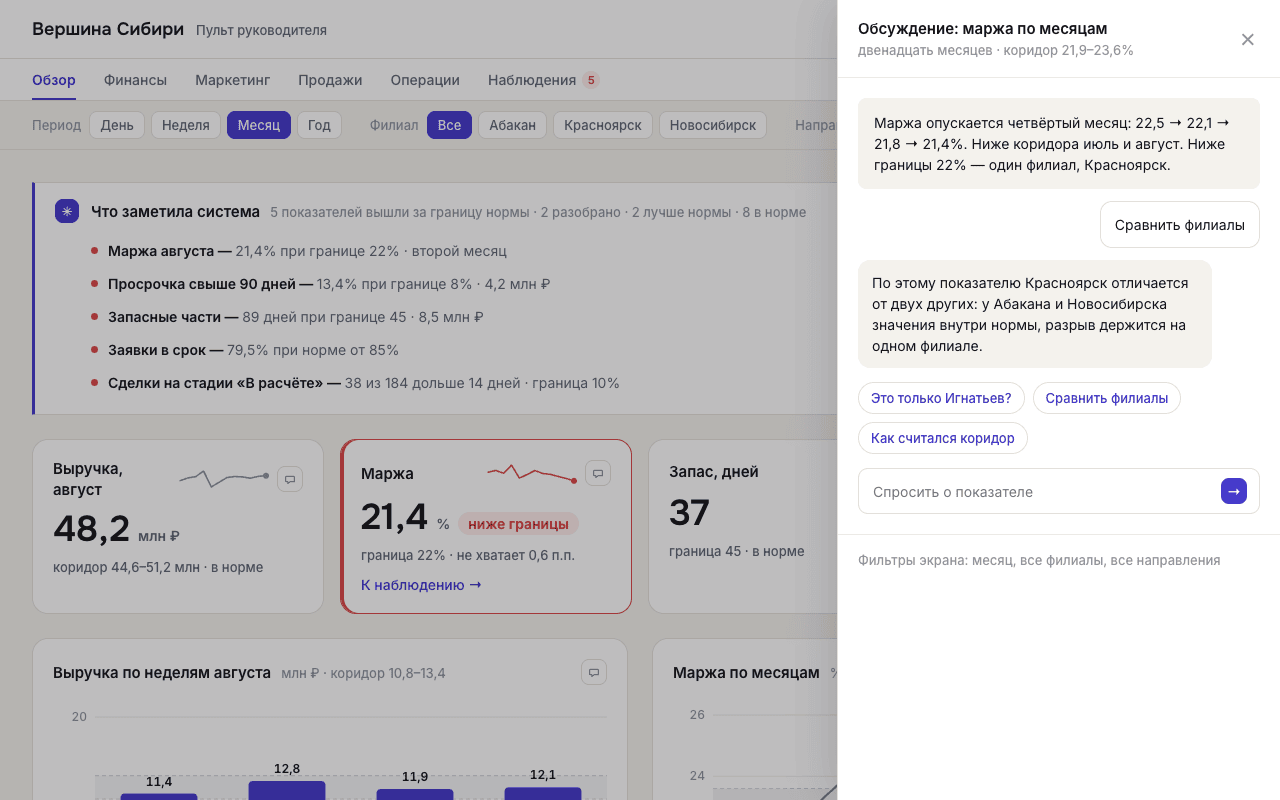This screenshot has width=1280, height=800.
Task: Click the Вершина Сибири title
Action: pyautogui.click(x=108, y=29)
